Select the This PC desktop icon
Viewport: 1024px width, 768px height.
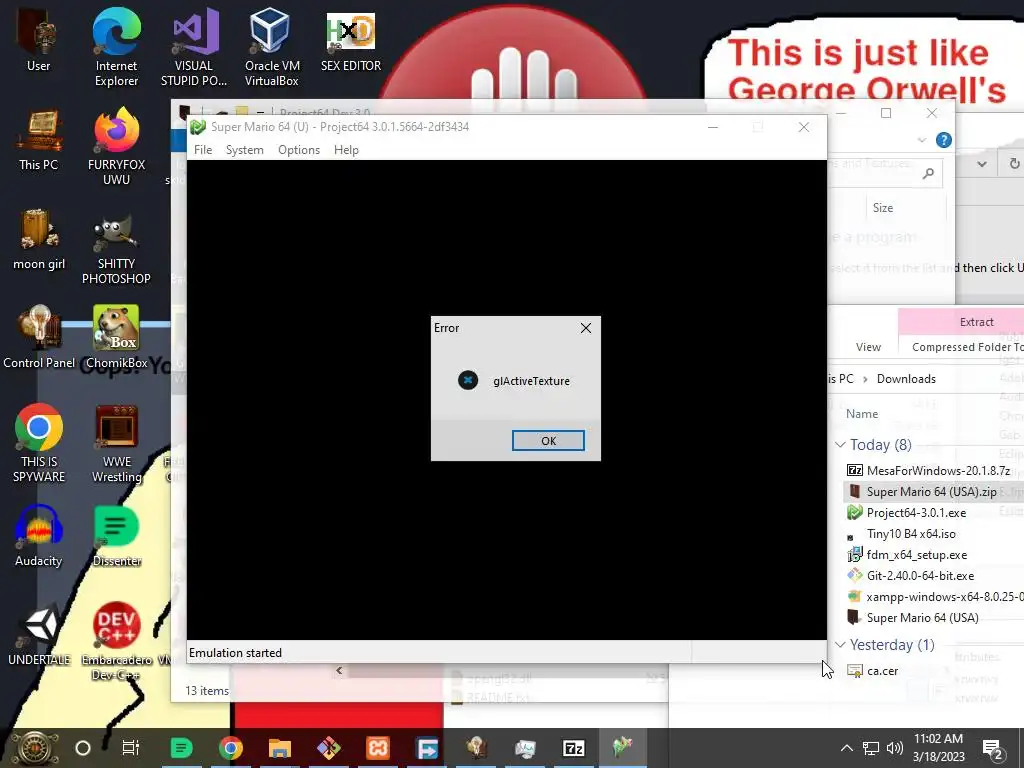39,140
